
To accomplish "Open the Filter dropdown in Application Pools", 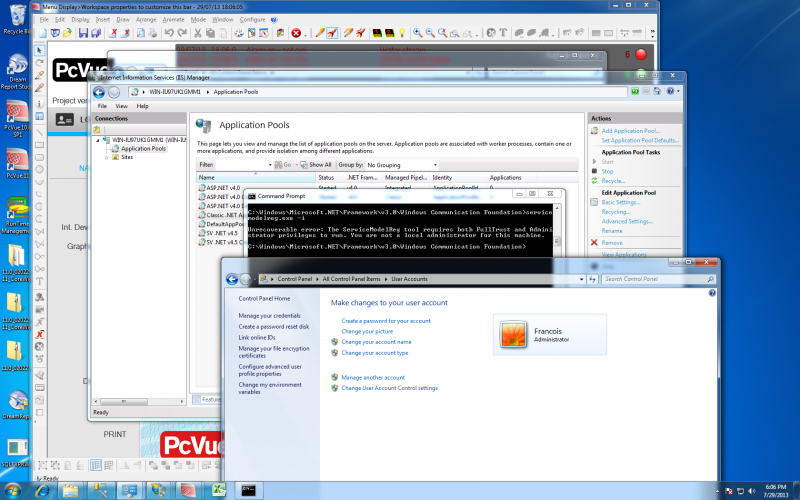I will tap(270, 165).
